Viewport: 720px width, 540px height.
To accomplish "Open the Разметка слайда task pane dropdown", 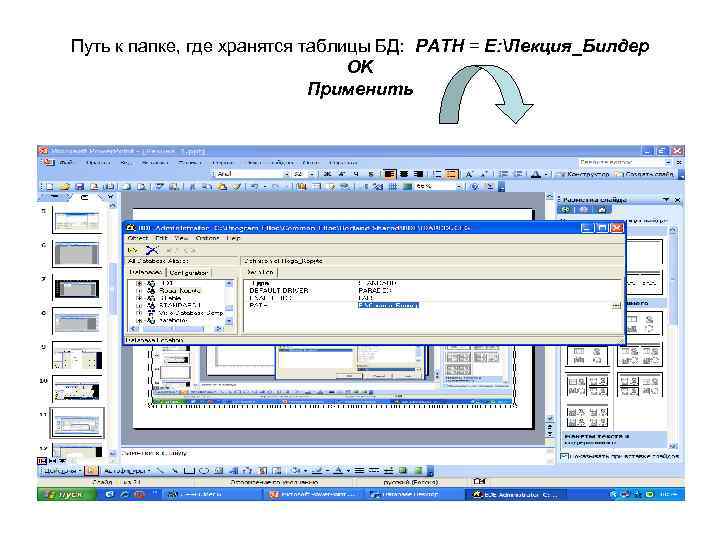I will pos(666,200).
